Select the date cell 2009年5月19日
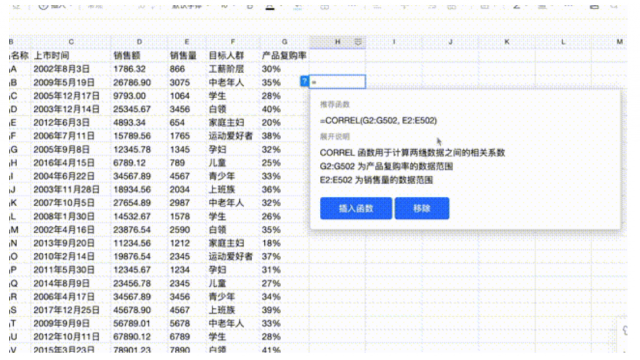 [71, 82]
